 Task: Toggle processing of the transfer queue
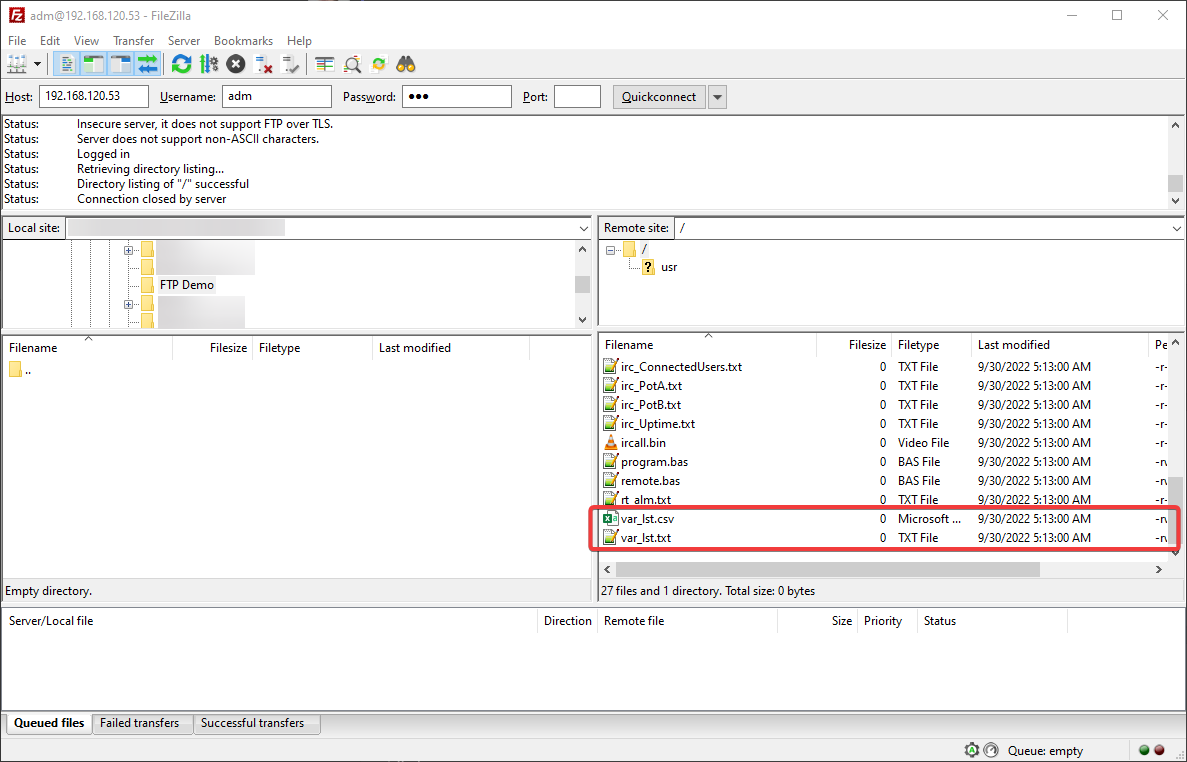(x=209, y=64)
